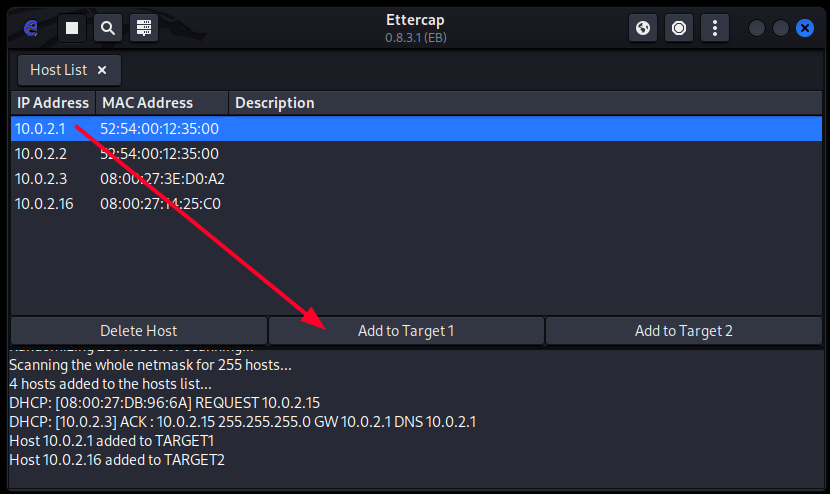
Task: Stop sniffing with the stop button
Action: 72,28
